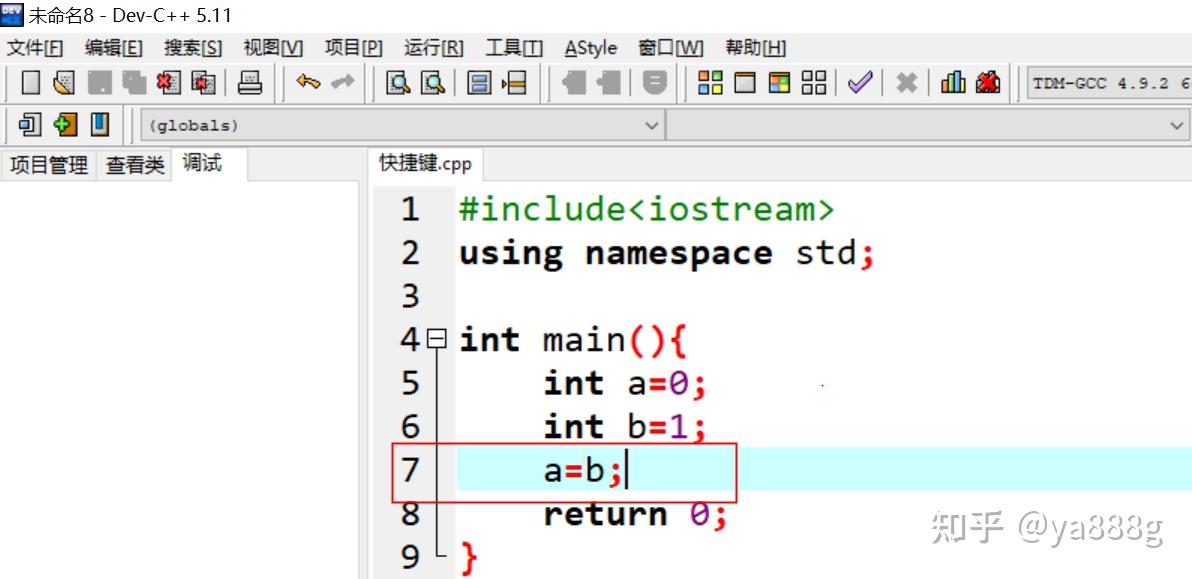Screen dimensions: 1192x579
Task: Open the 搜索[S] menu
Action: click(193, 49)
